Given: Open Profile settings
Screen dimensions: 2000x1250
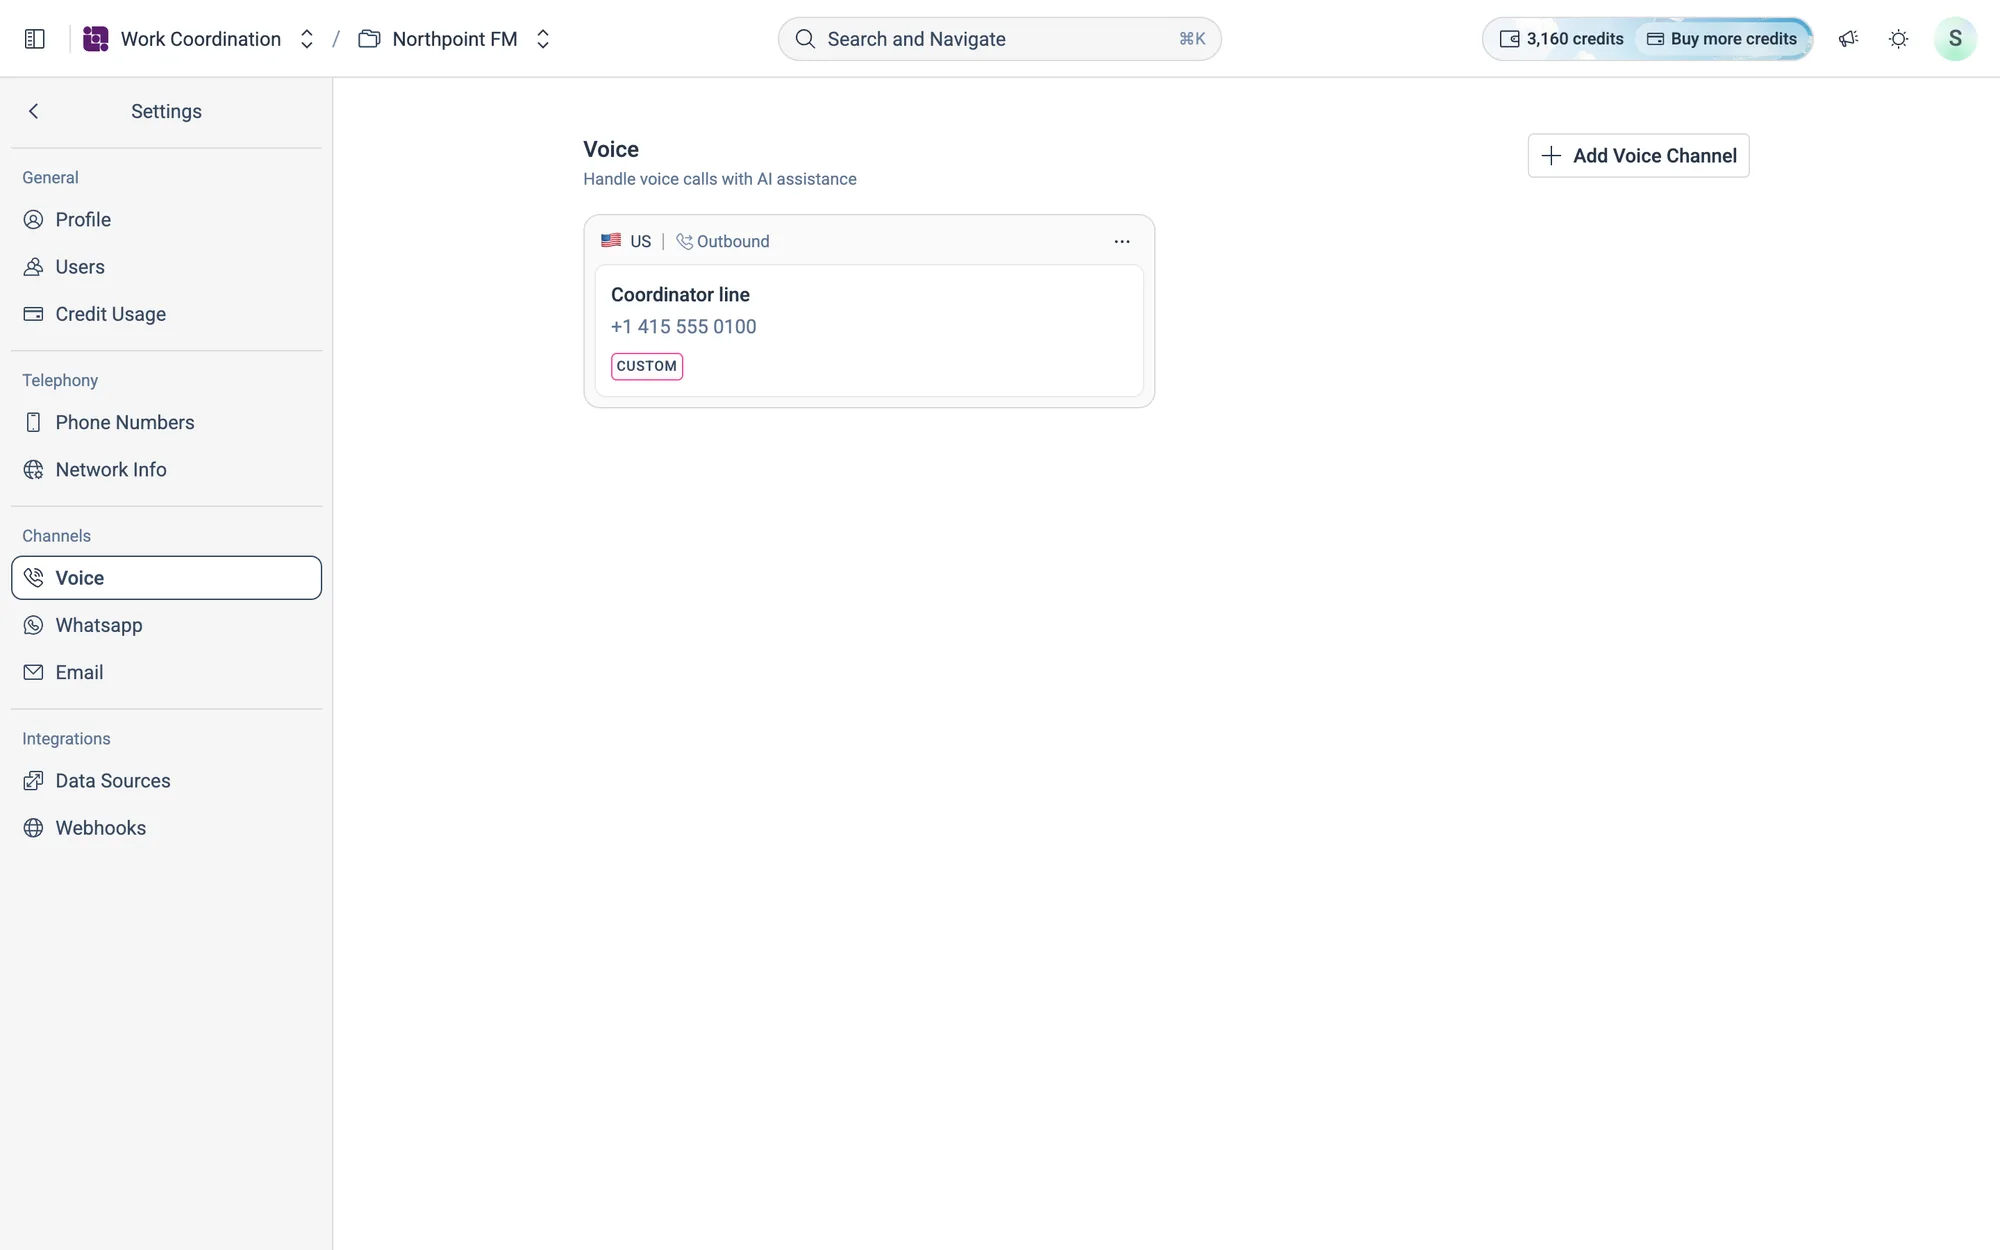Looking at the screenshot, I should [167, 220].
